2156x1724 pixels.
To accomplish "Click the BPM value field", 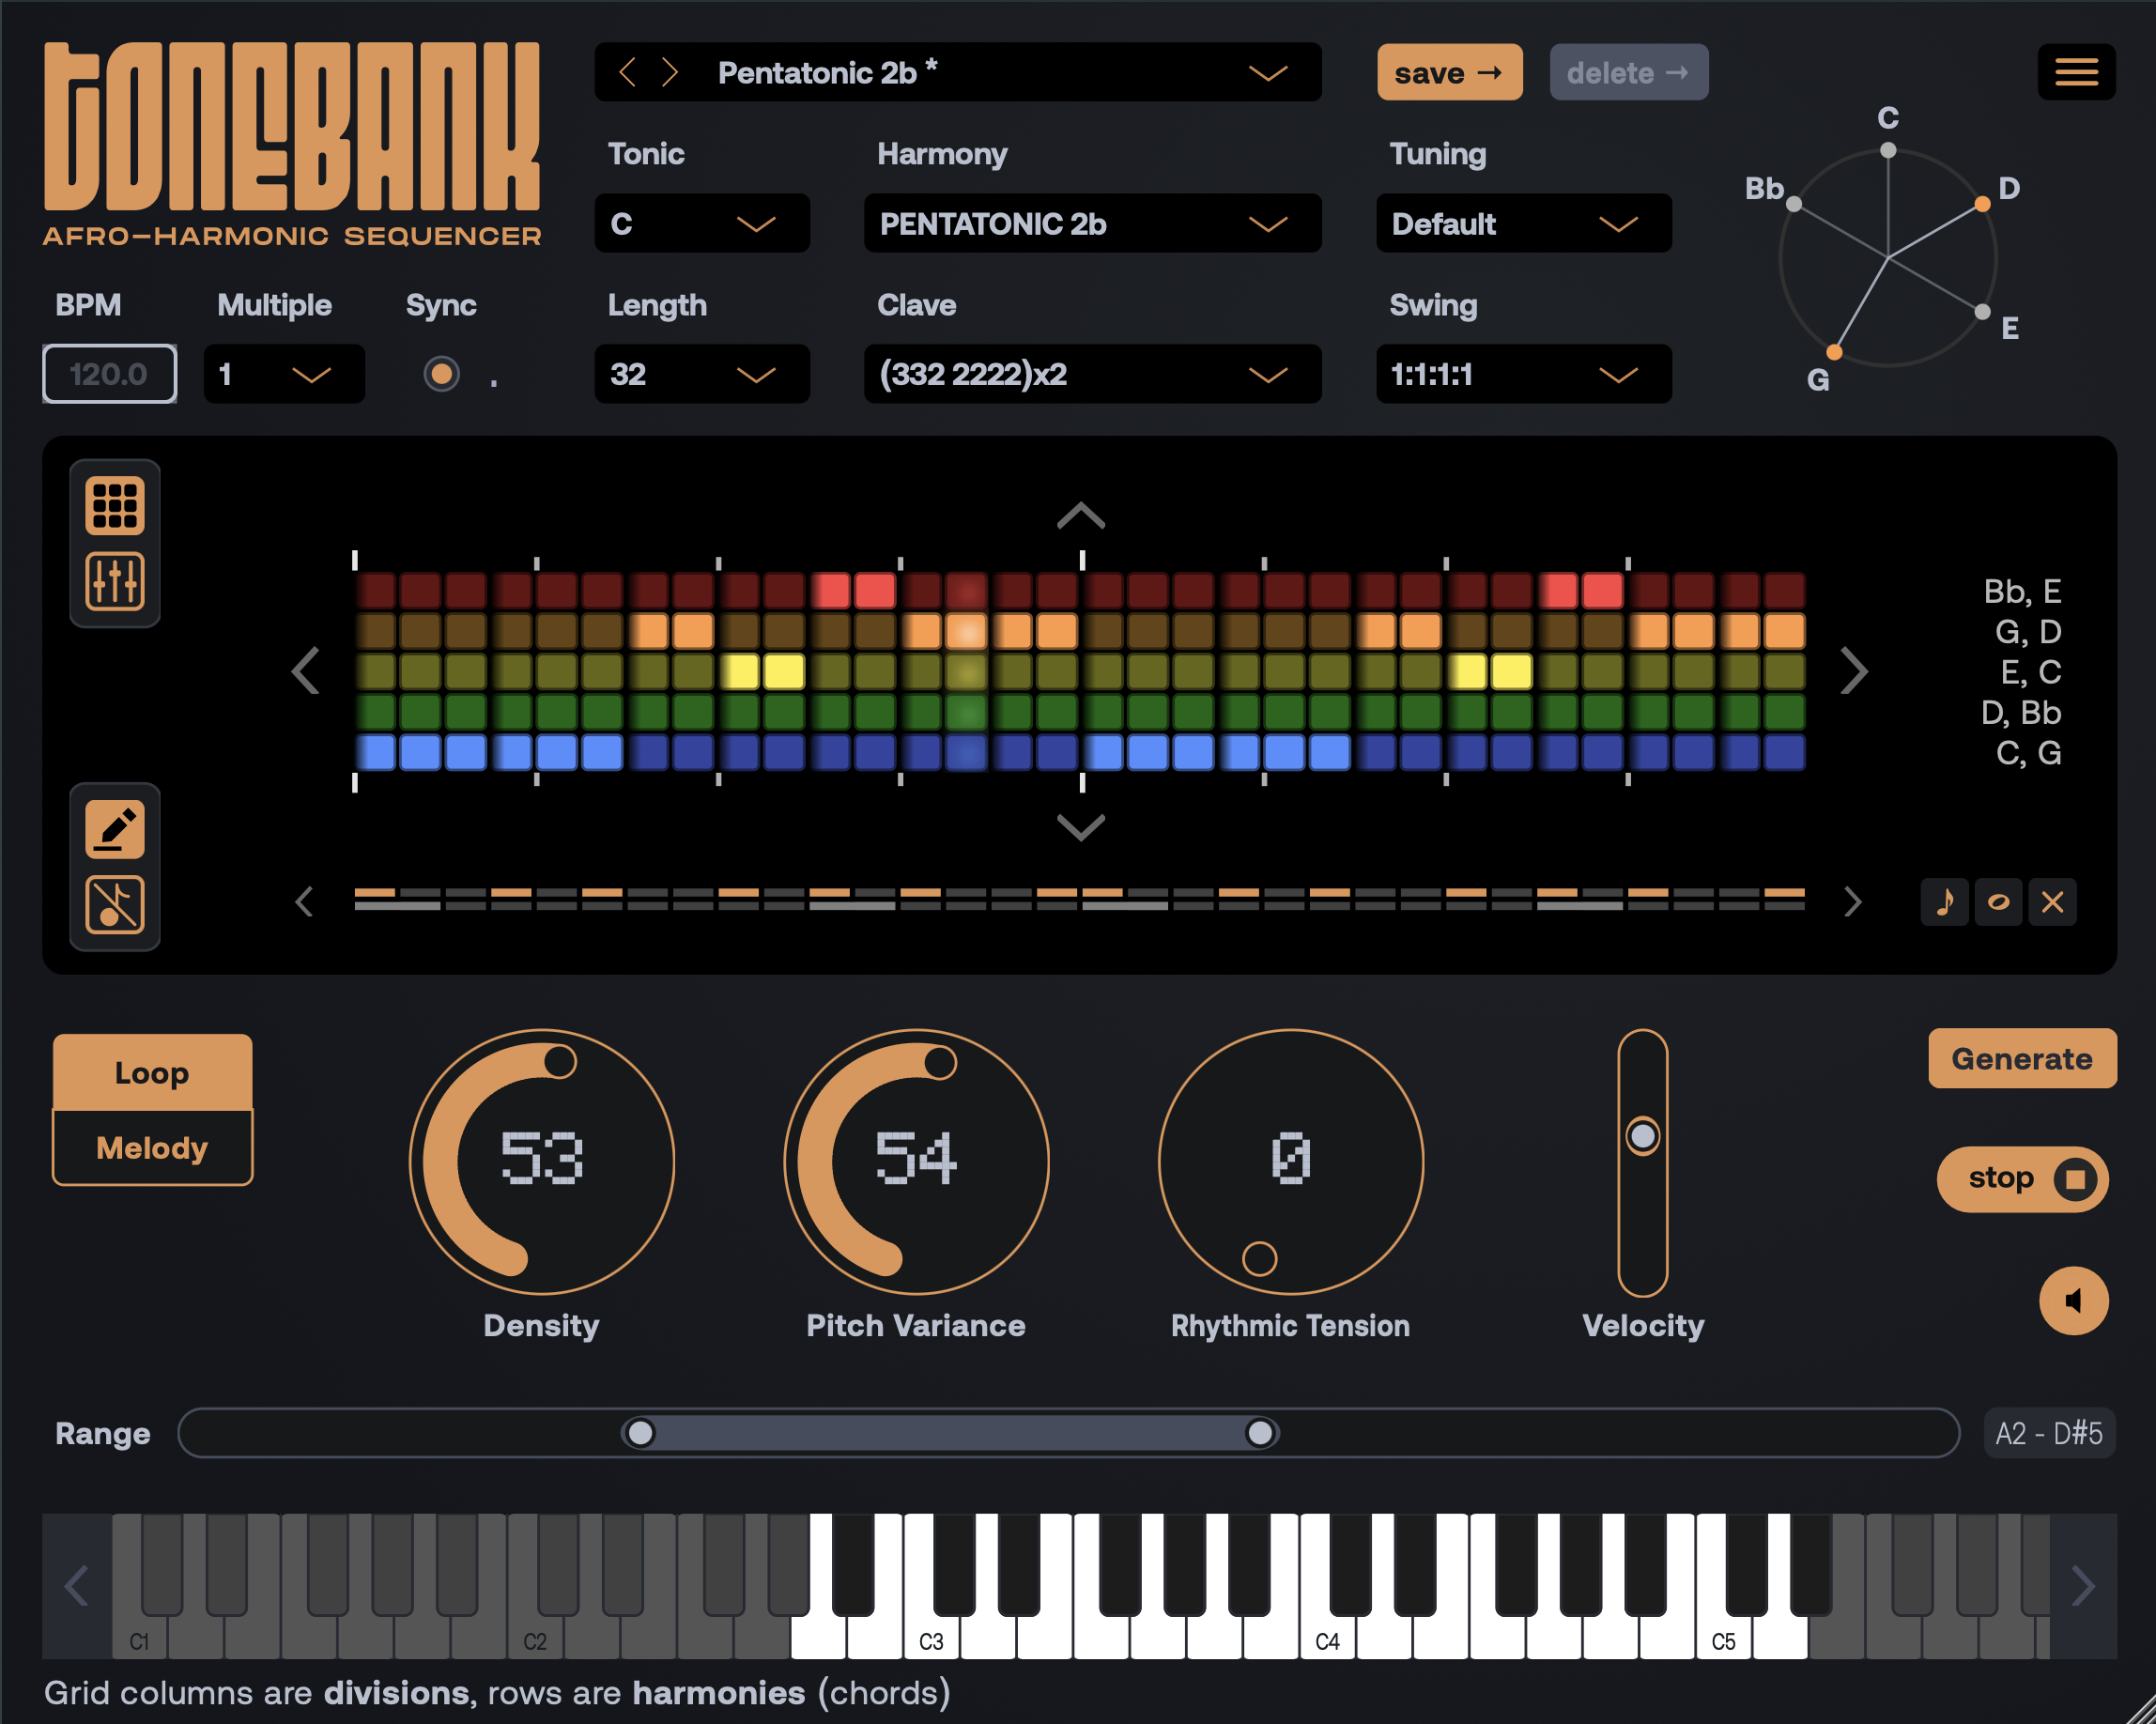I will pyautogui.click(x=109, y=374).
